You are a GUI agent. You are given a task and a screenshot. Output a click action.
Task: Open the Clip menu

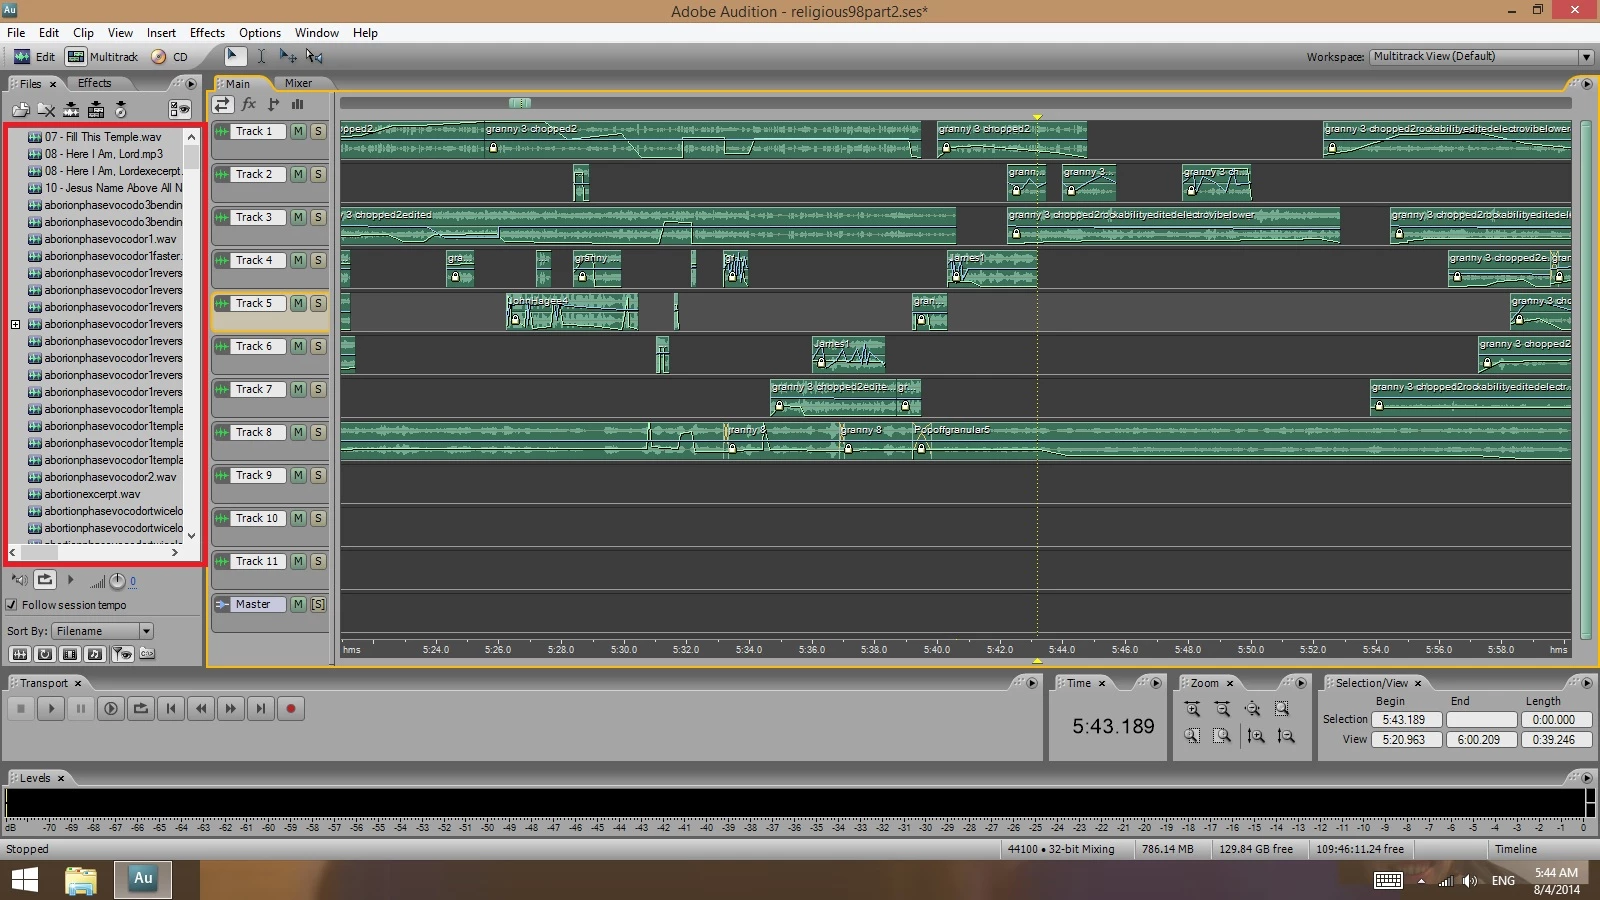click(83, 33)
